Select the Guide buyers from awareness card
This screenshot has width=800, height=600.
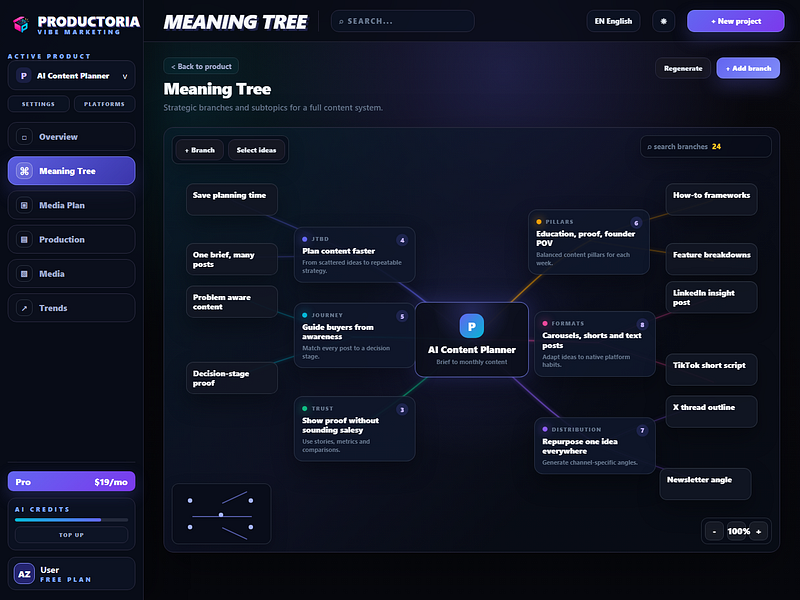pos(355,336)
